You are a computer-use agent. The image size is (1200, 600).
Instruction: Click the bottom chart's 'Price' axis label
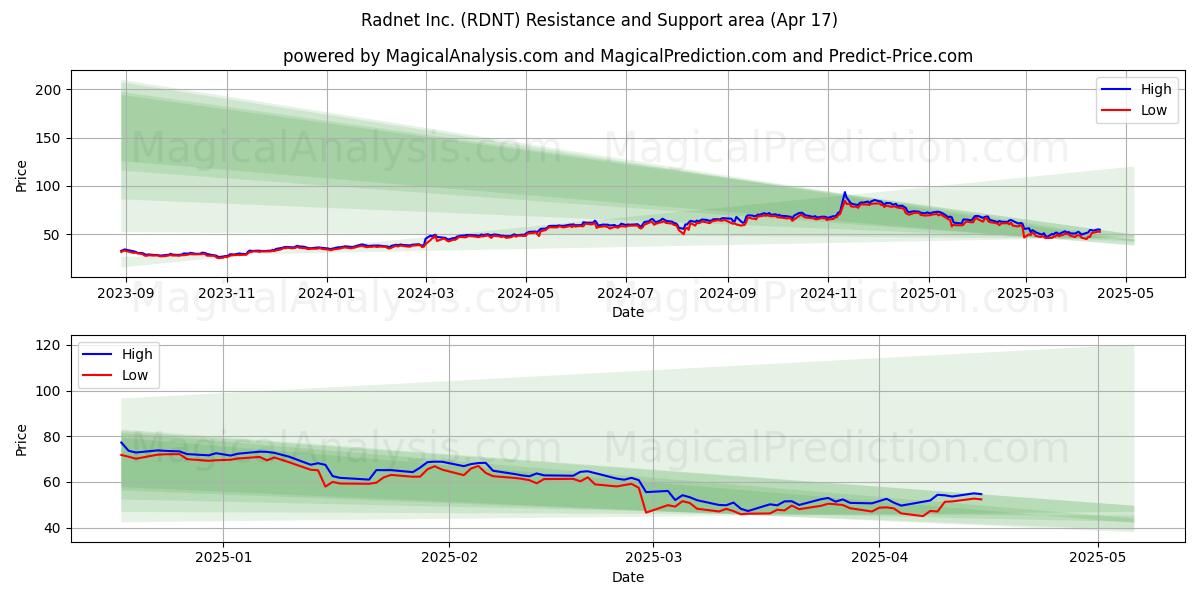coord(22,439)
